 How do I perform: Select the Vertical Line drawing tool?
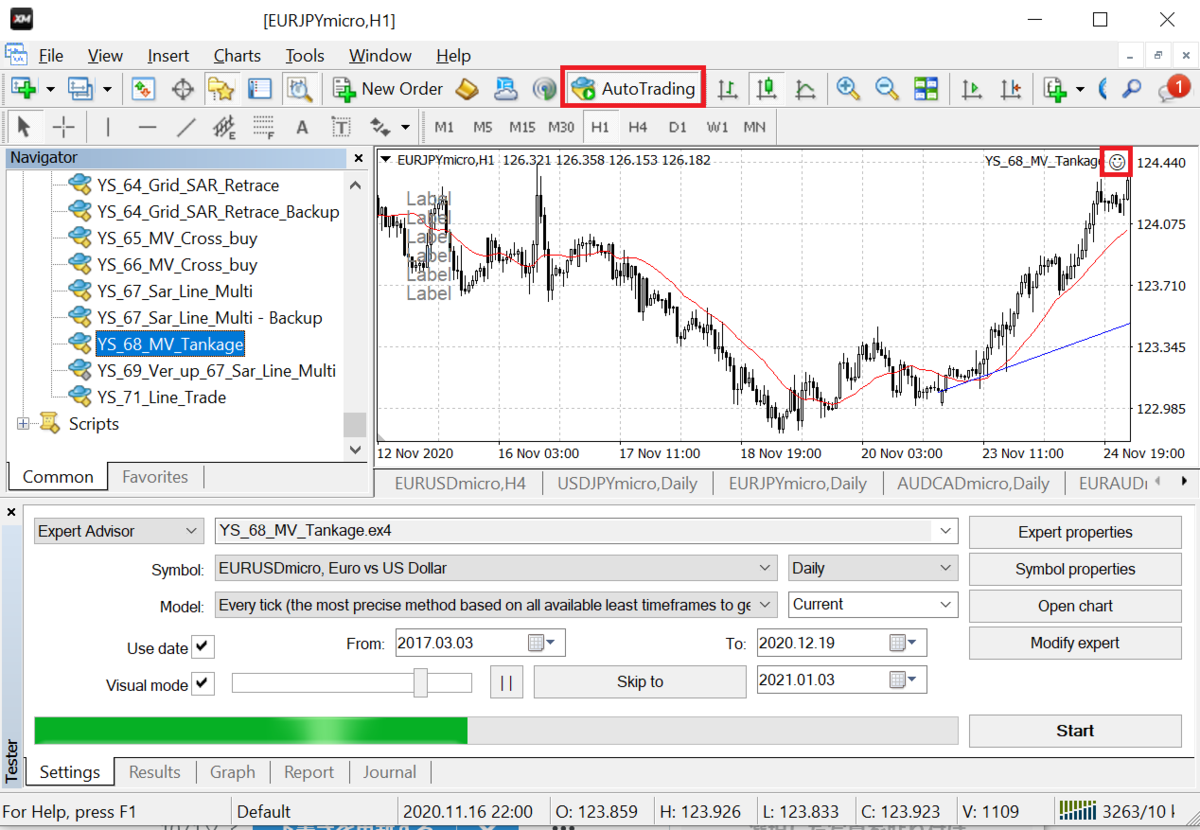point(107,127)
